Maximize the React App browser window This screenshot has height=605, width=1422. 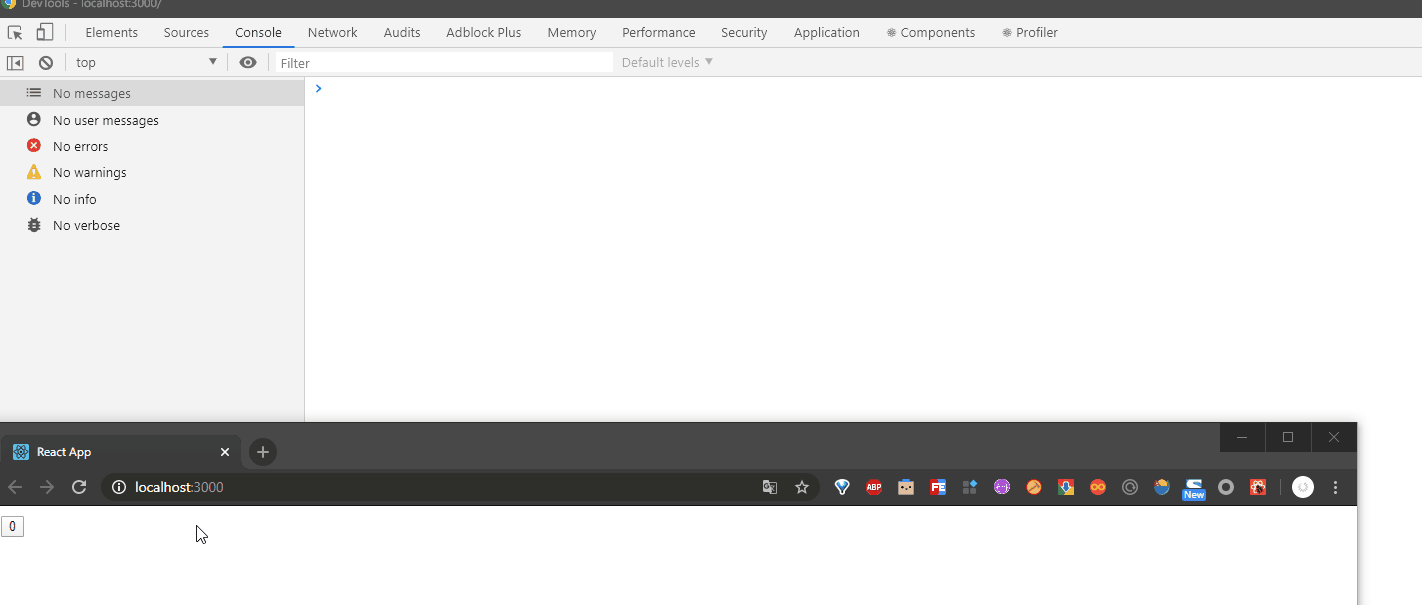[x=1288, y=437]
